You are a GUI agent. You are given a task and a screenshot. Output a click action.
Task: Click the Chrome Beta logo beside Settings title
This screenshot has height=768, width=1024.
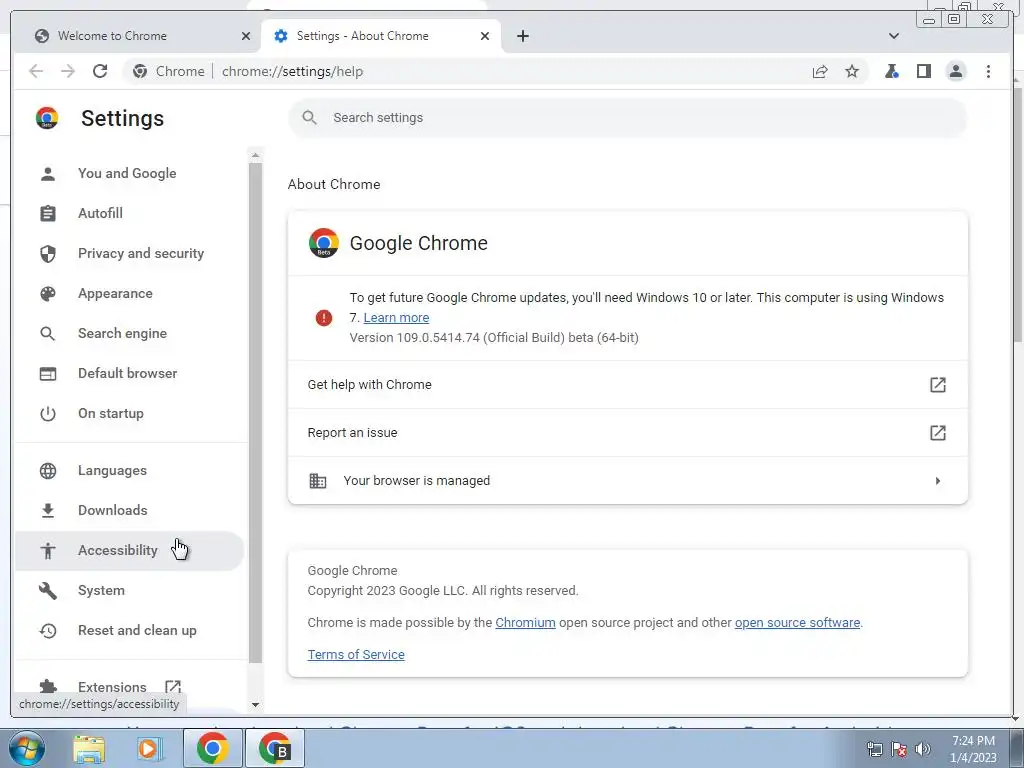click(x=47, y=118)
